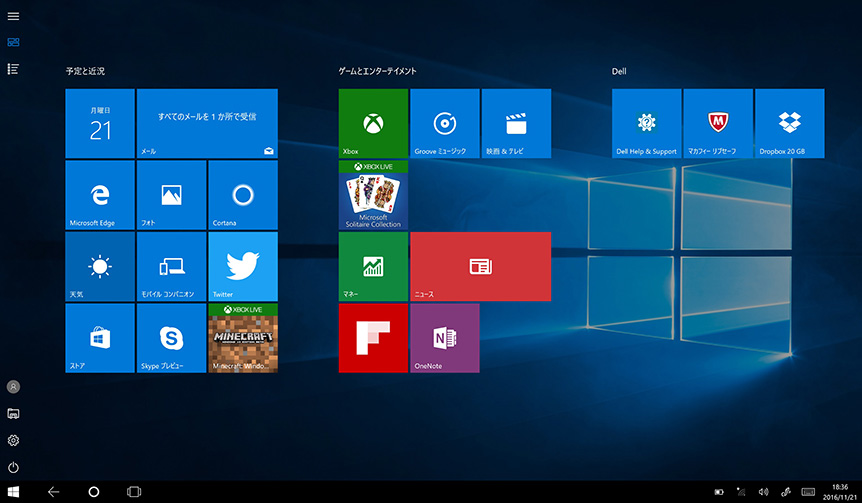Launch the Cortana tile
The image size is (862, 503).
click(243, 194)
